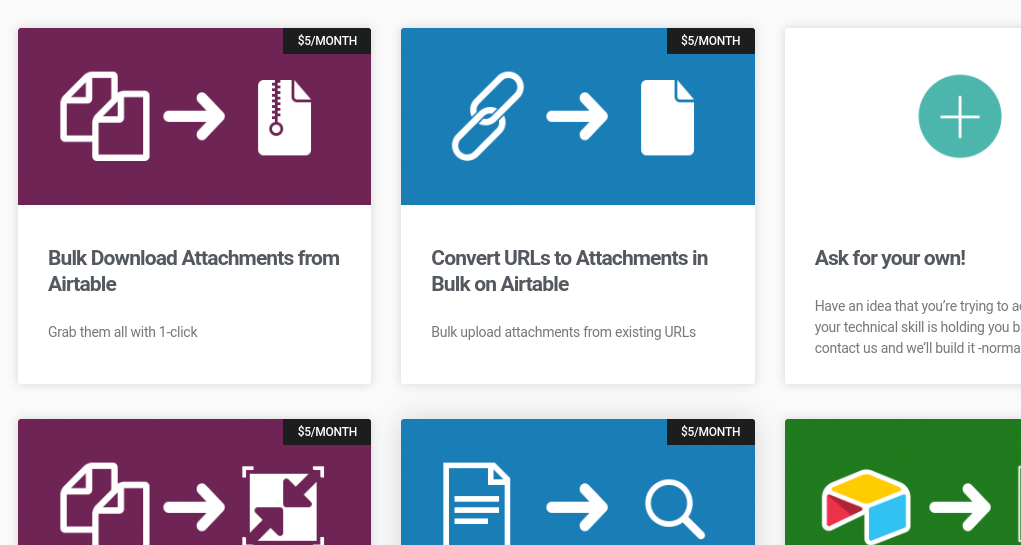Click $5/MONTH badge on Bulk Download card
Viewport: 1021px width, 545px height.
point(327,41)
